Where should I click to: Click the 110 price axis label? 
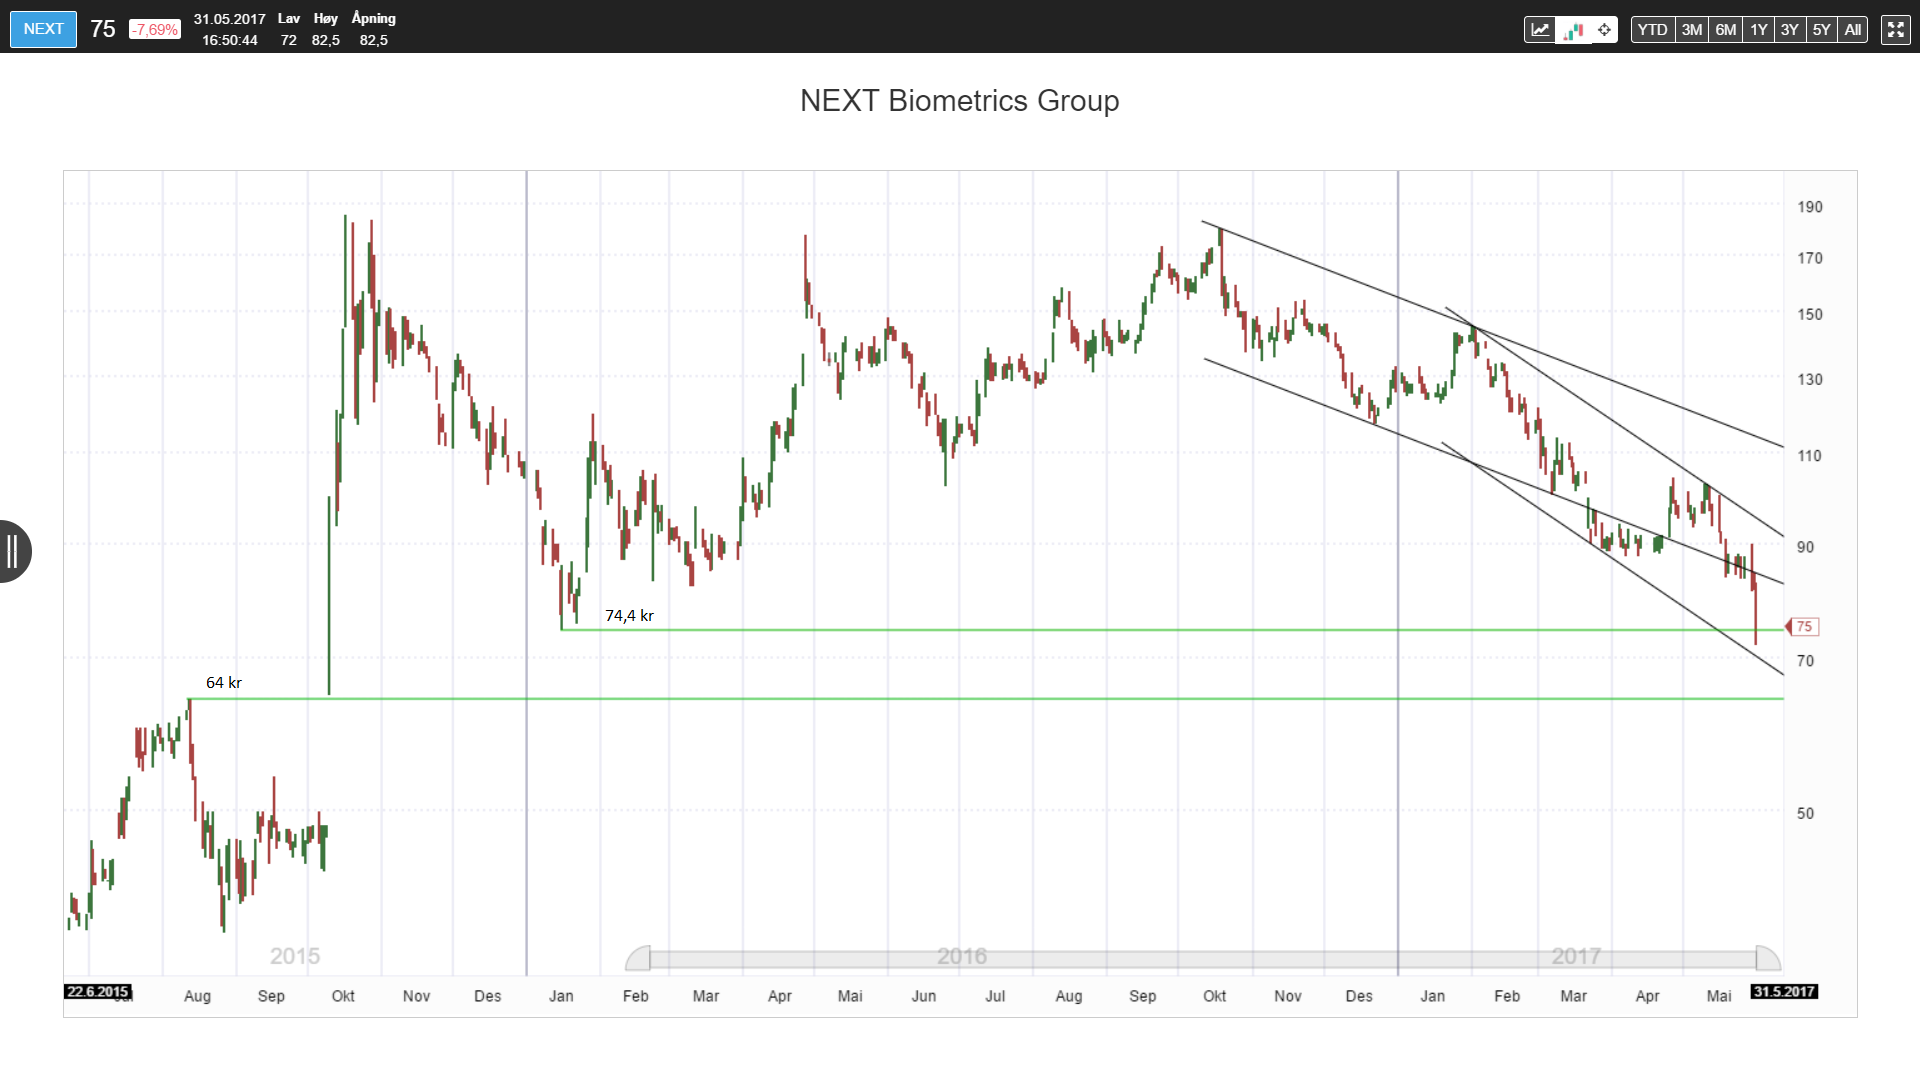(x=1810, y=456)
